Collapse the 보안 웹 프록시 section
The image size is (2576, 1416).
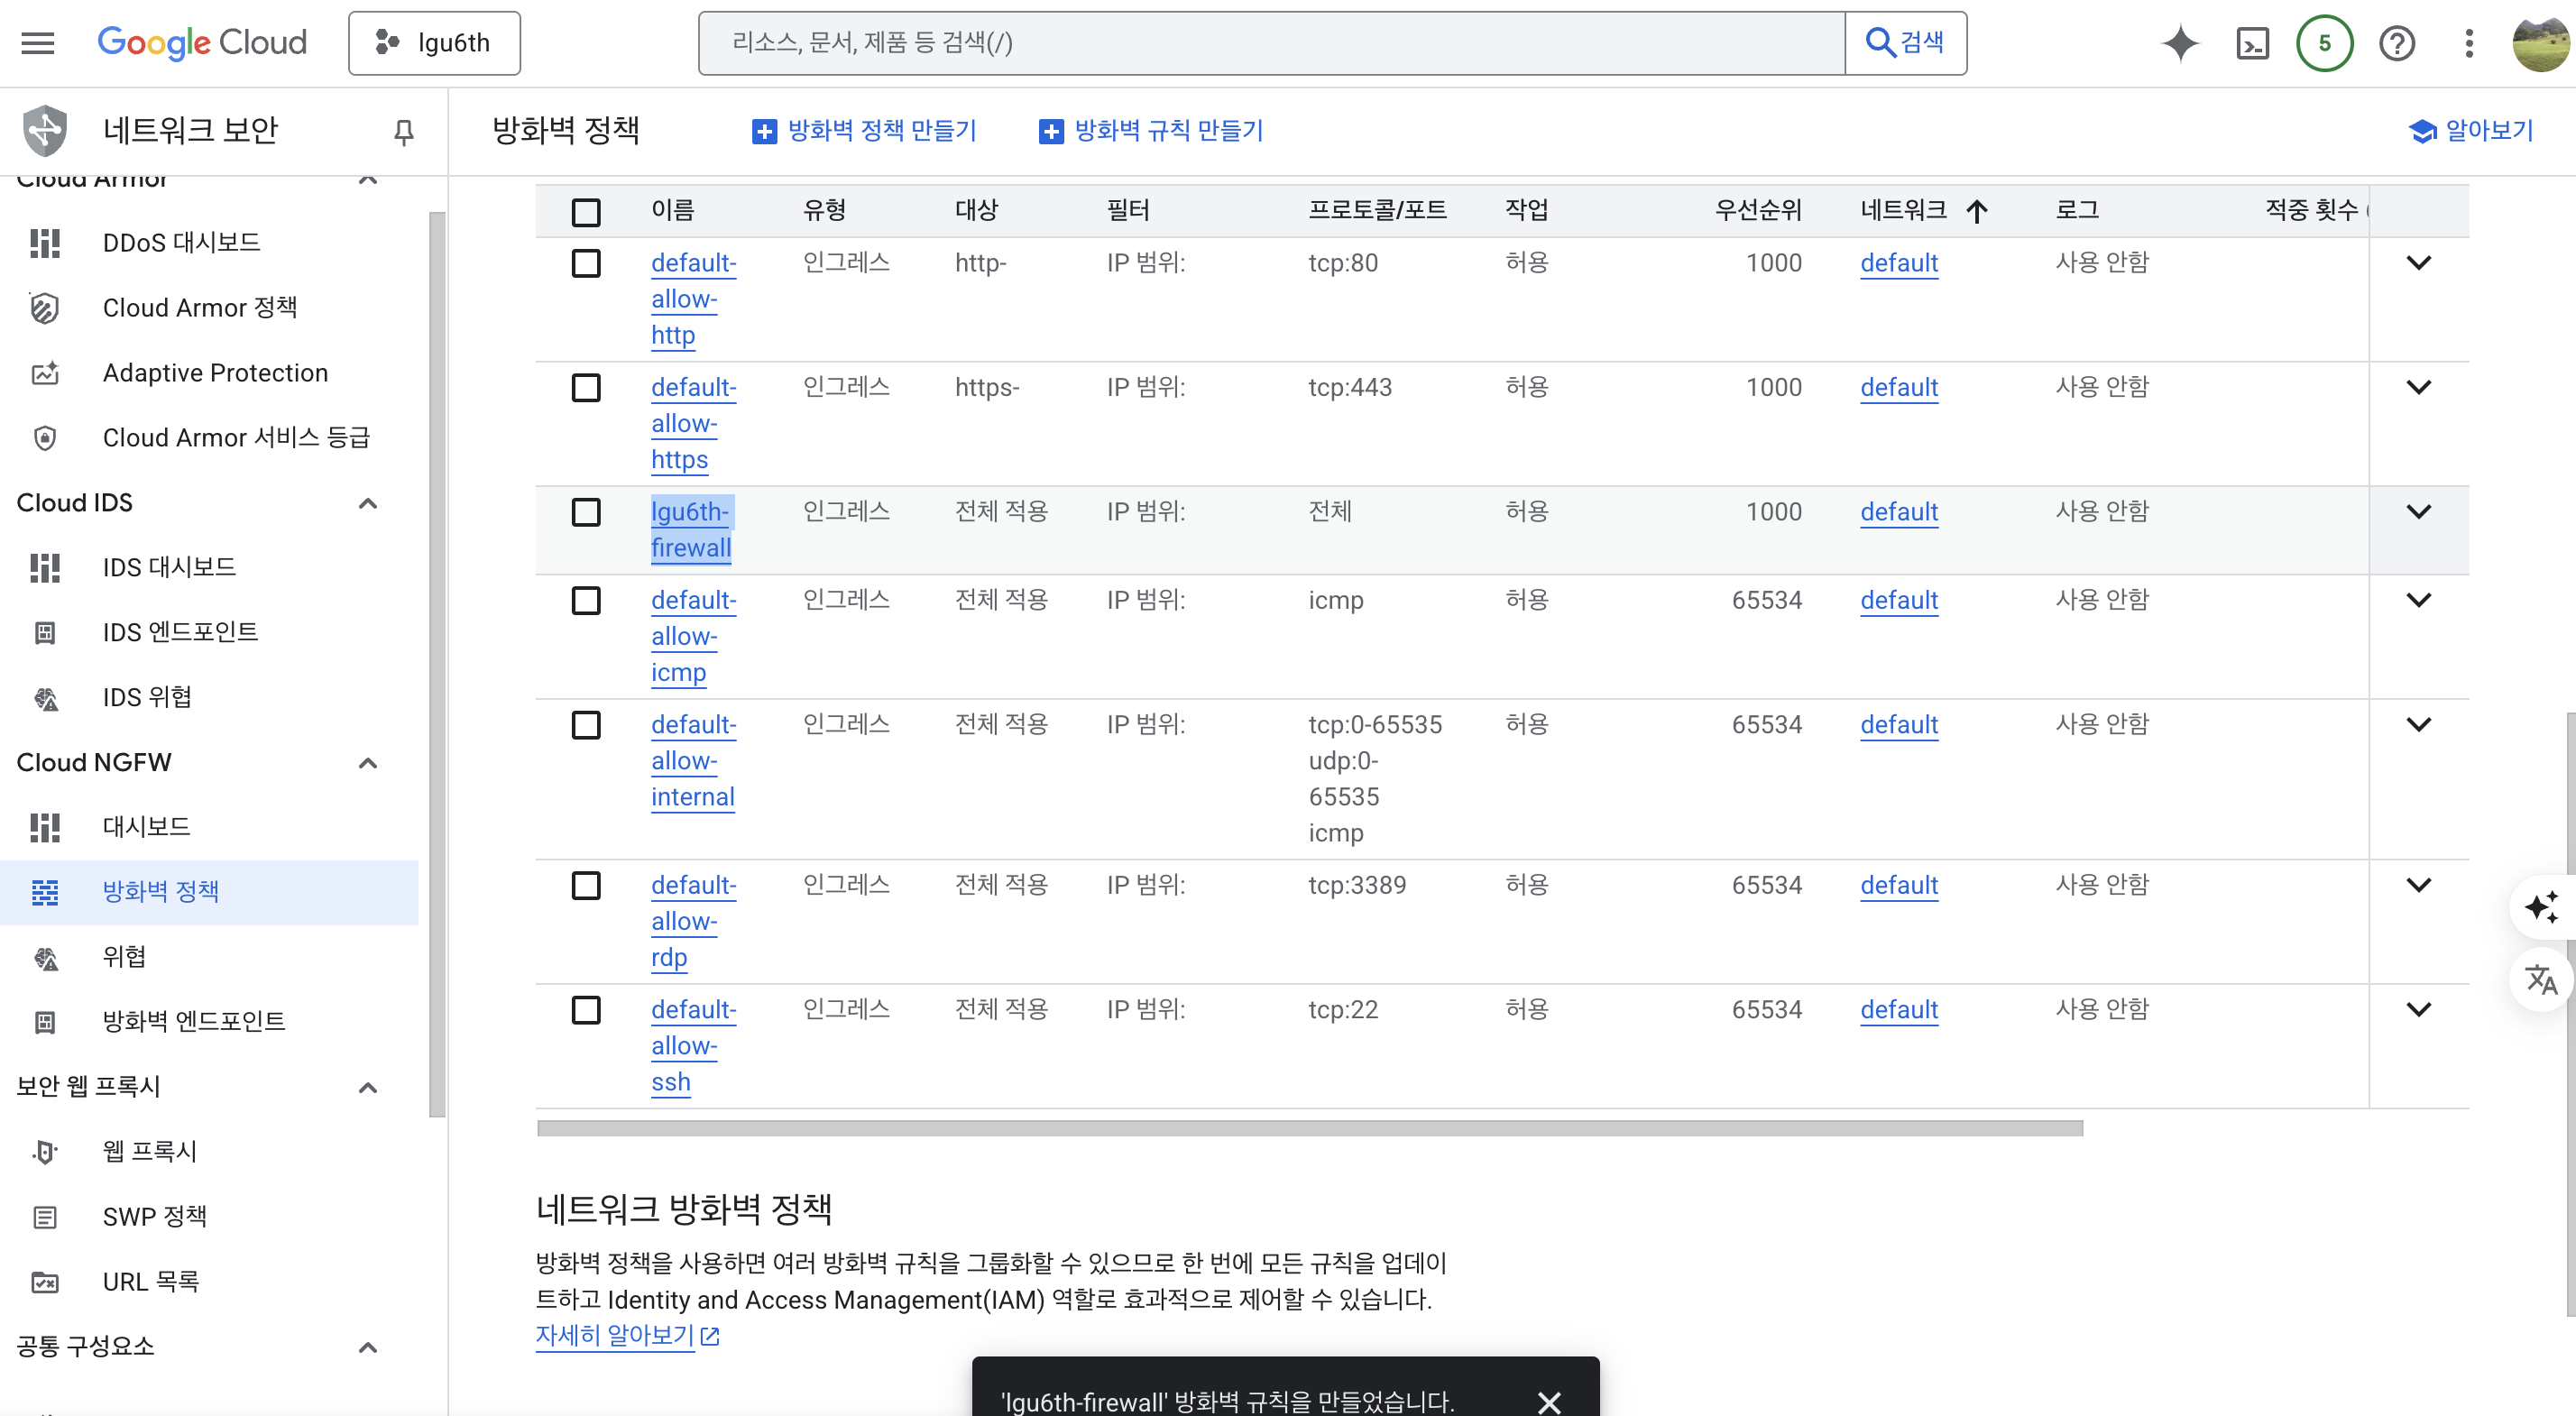368,1087
